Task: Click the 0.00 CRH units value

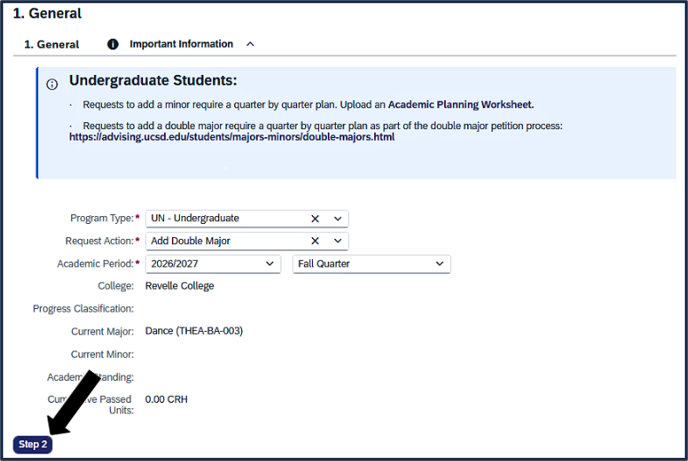Action: (x=166, y=400)
